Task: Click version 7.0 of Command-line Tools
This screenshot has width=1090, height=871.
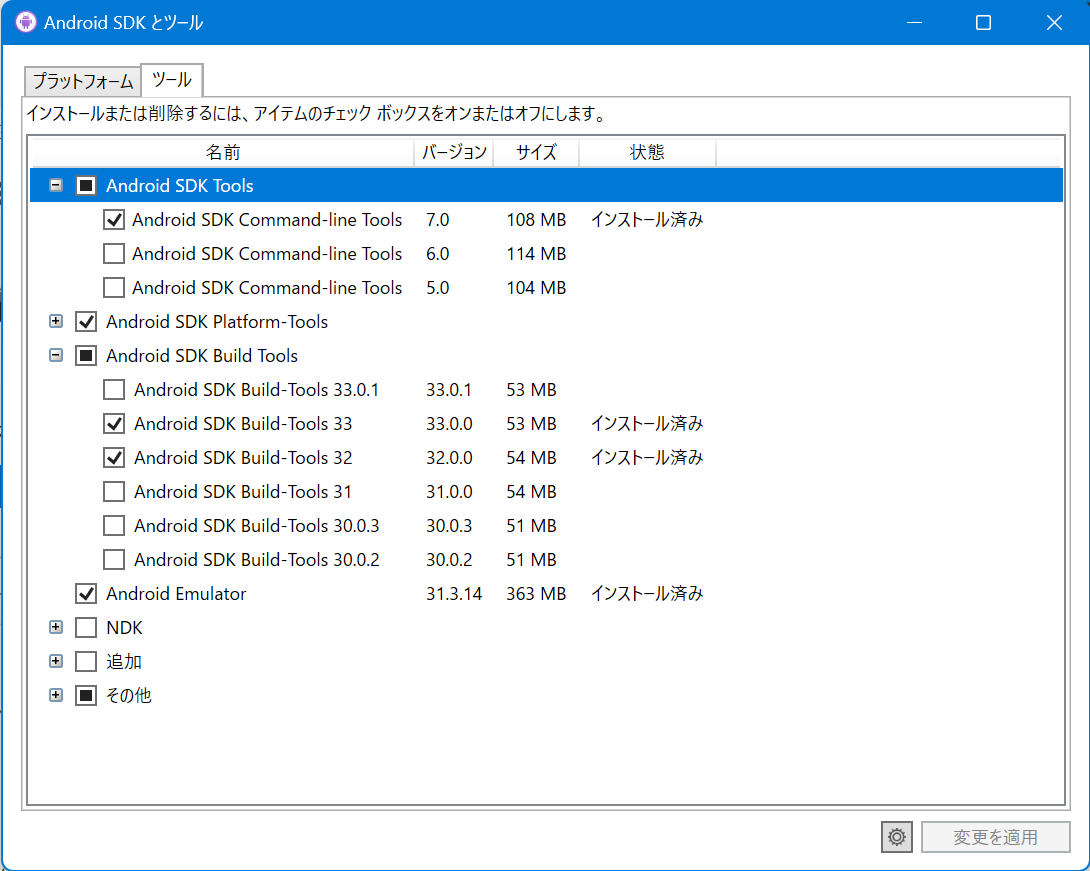Action: (437, 220)
